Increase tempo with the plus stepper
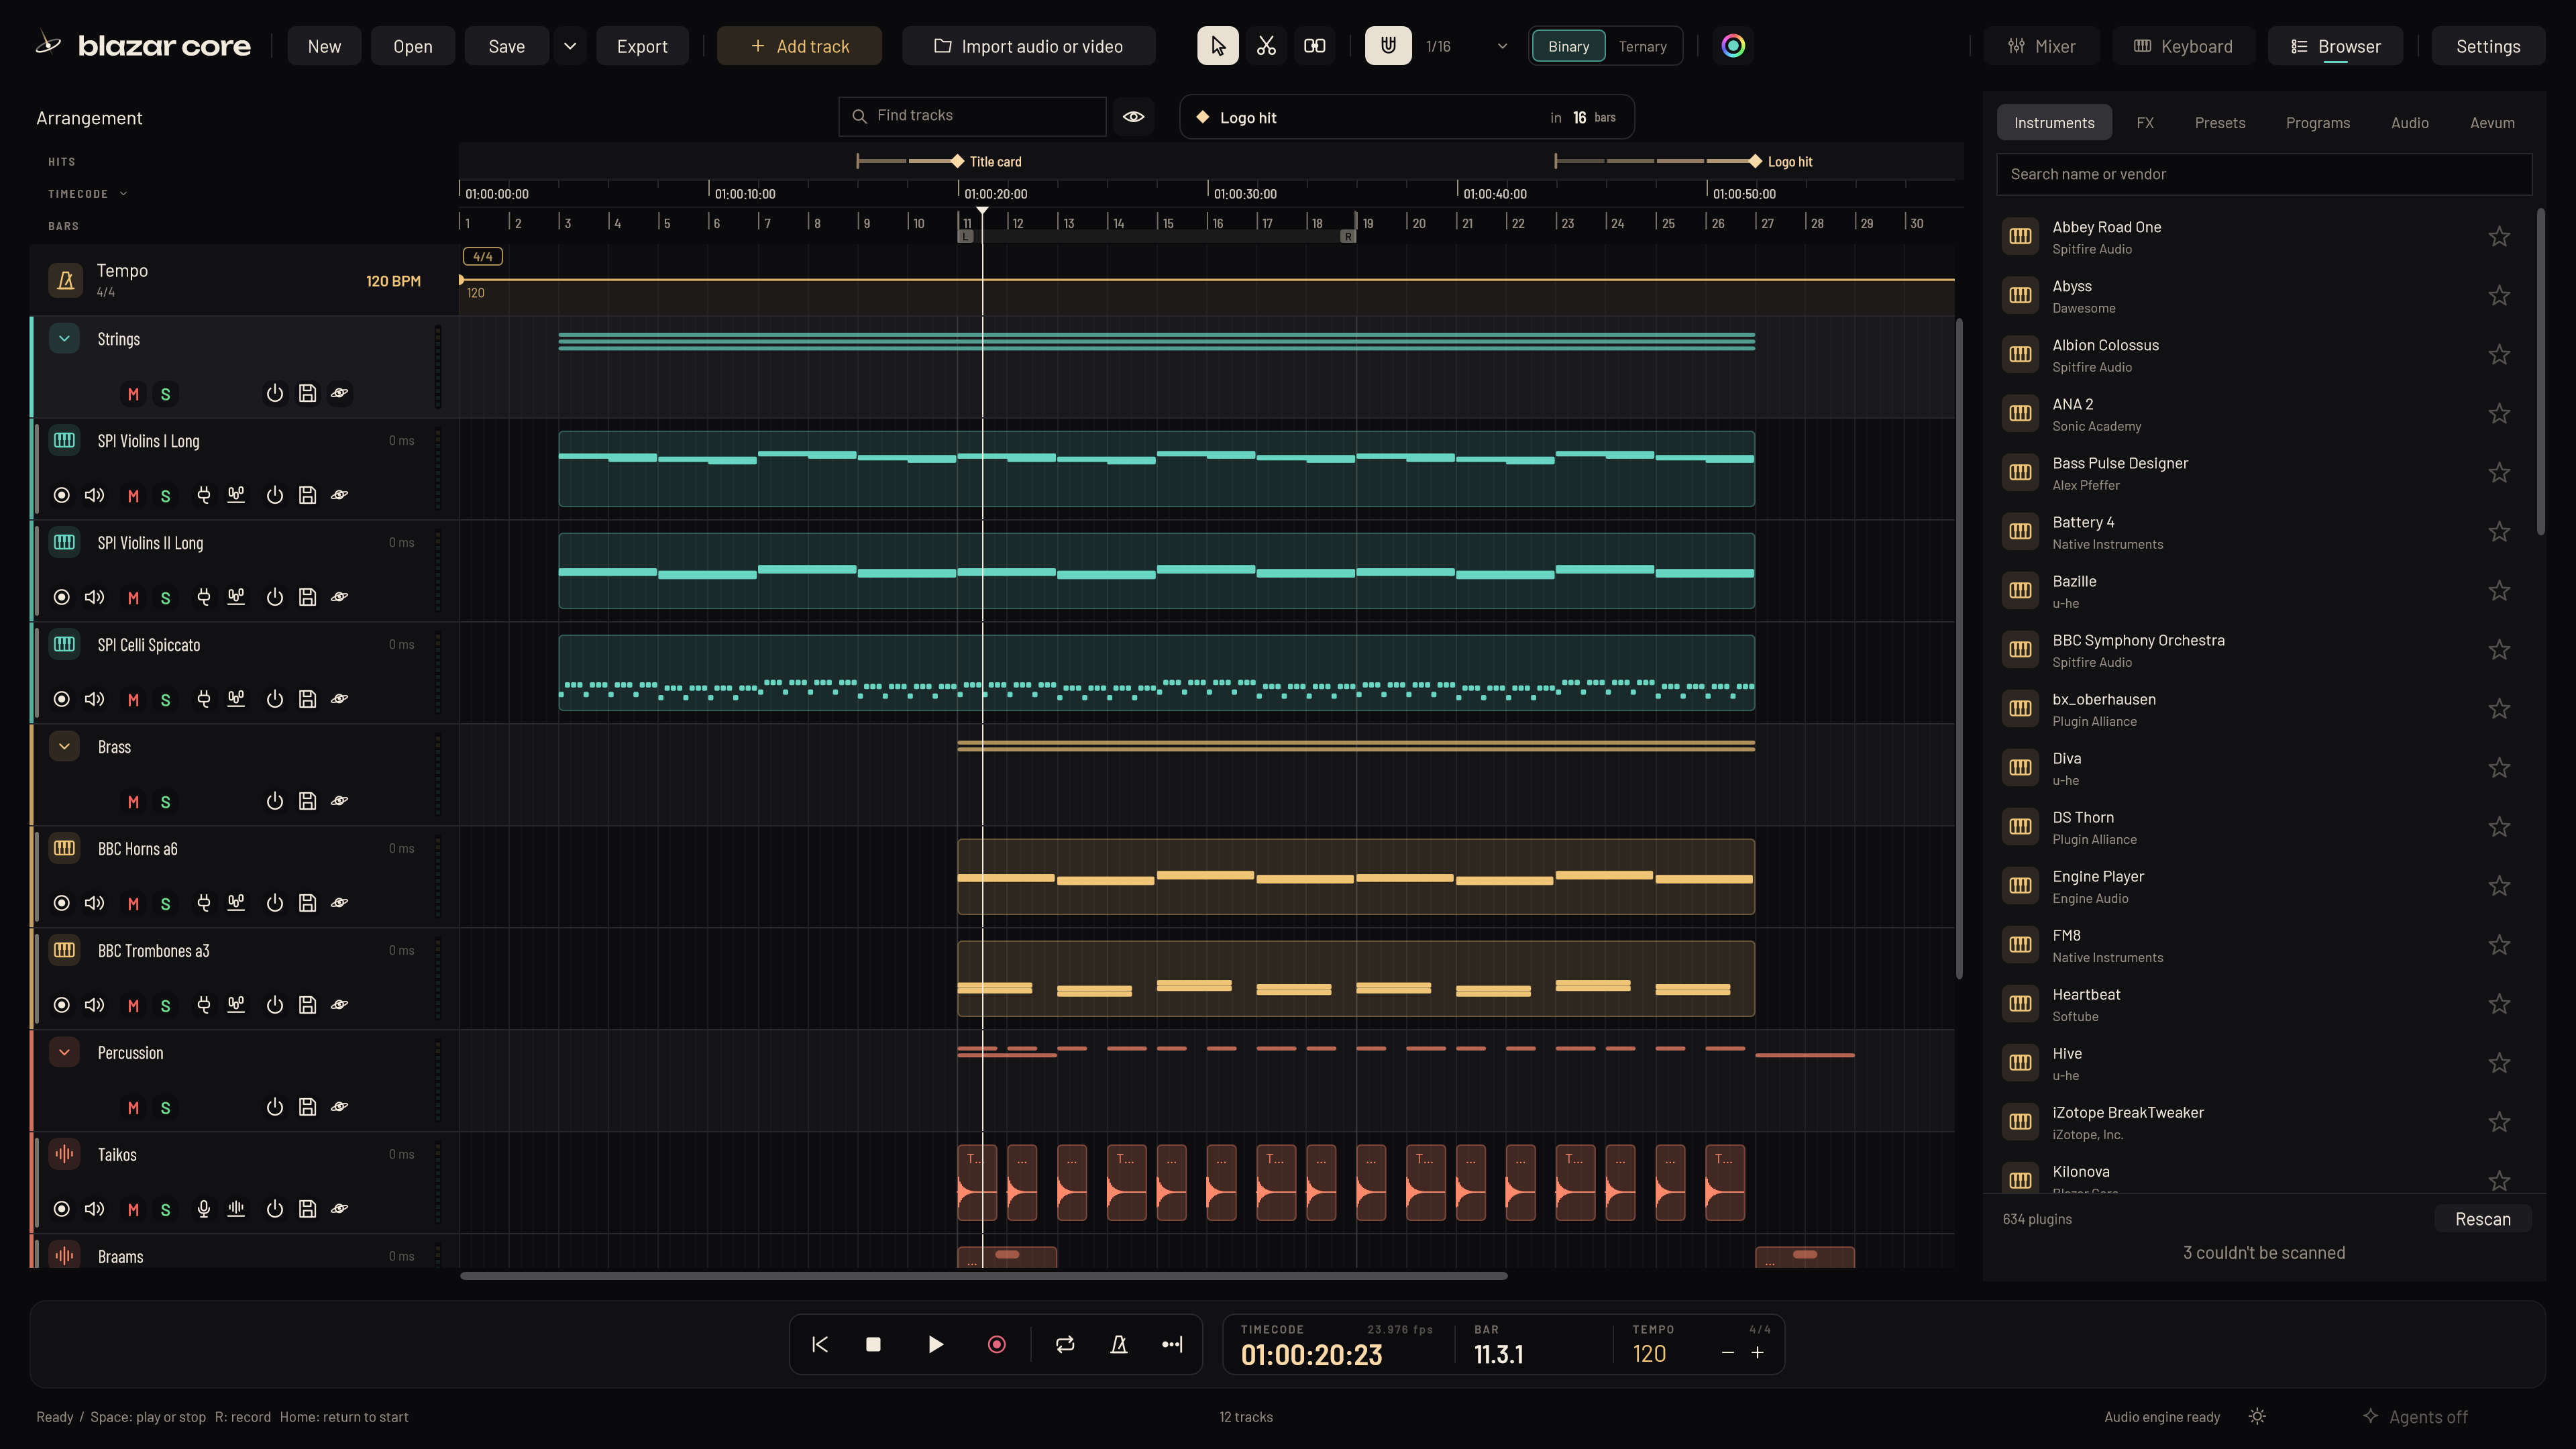The width and height of the screenshot is (2576, 1449). pos(1757,1353)
